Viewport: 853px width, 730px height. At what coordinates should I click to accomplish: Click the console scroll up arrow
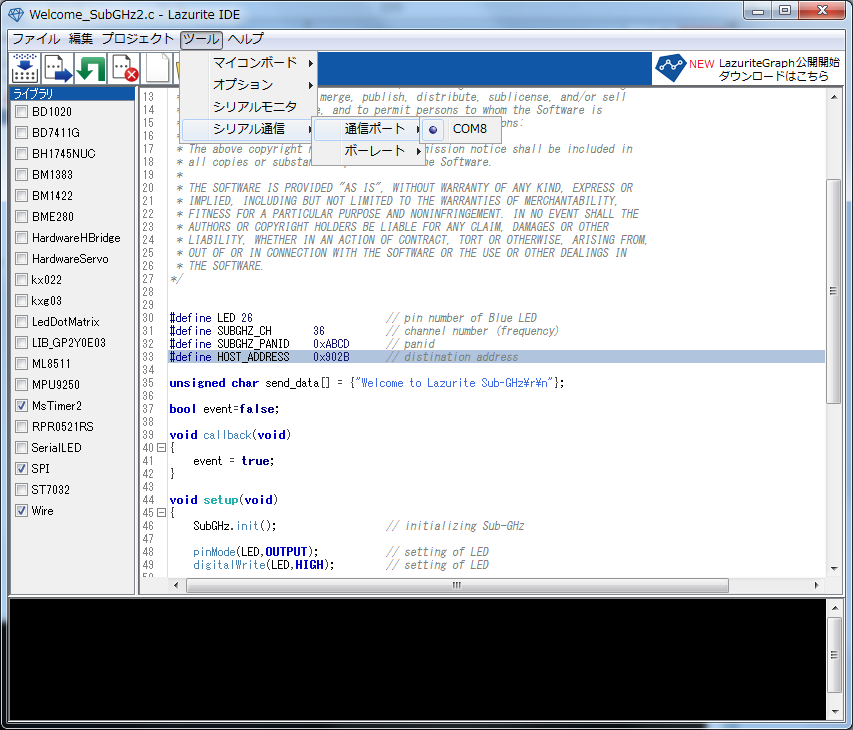click(835, 607)
